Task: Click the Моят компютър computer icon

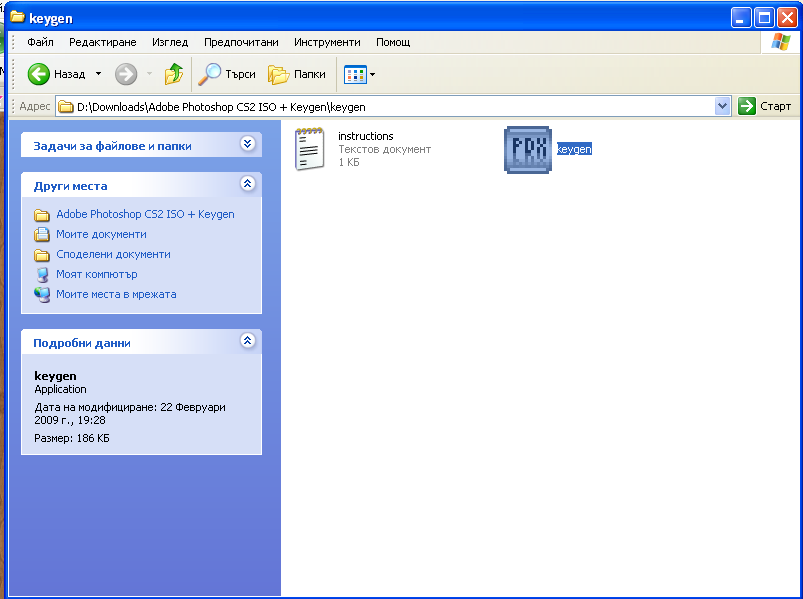Action: coord(43,275)
